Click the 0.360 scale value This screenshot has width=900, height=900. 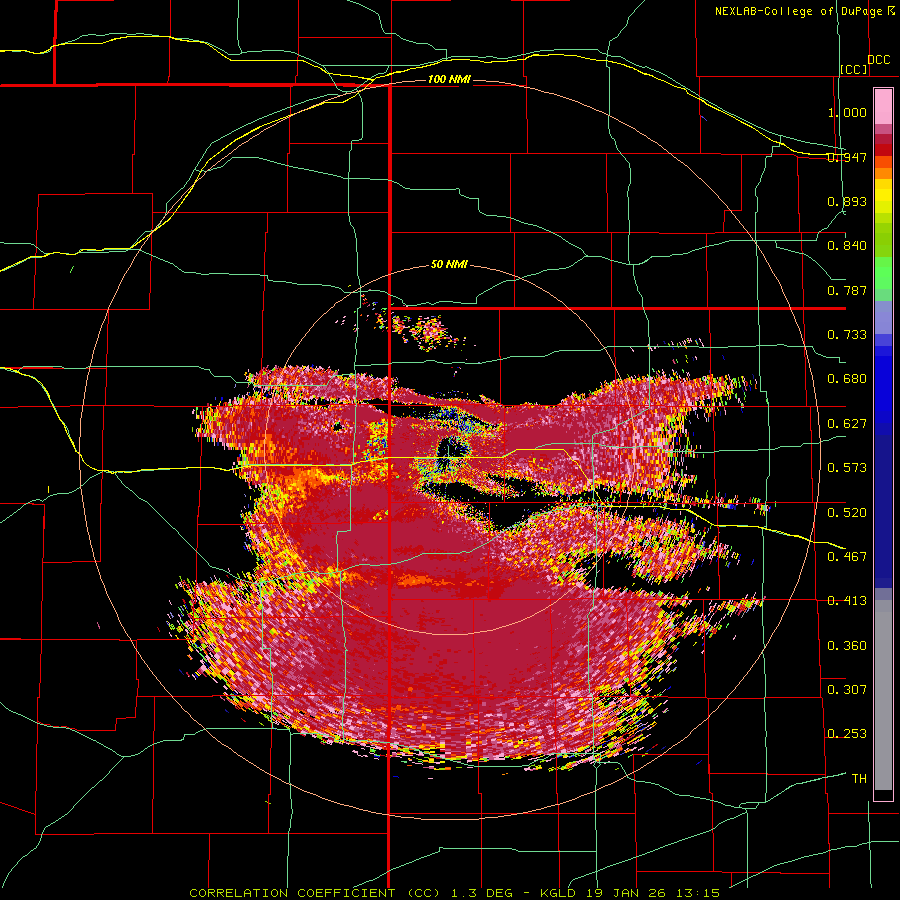pos(847,645)
